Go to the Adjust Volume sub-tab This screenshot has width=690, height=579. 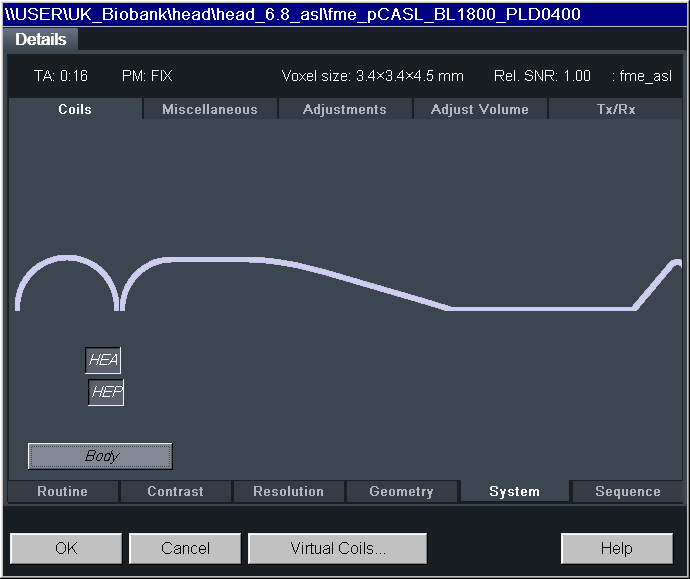(x=480, y=110)
